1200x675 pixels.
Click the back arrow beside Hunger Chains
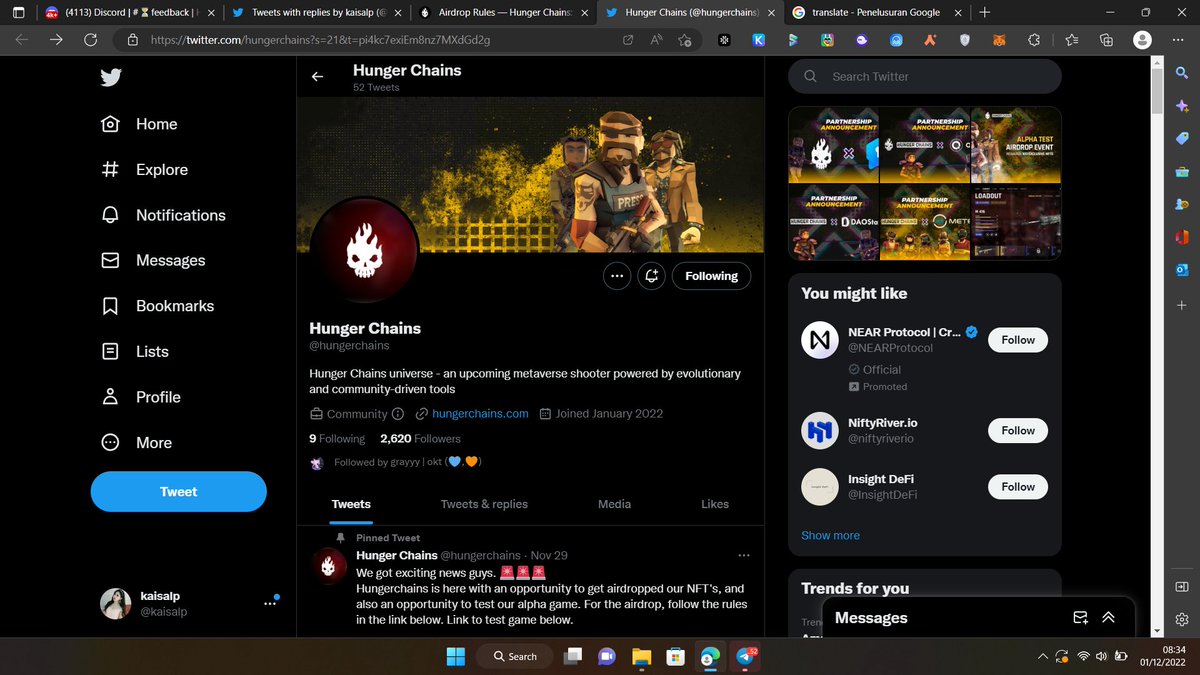tap(317, 77)
